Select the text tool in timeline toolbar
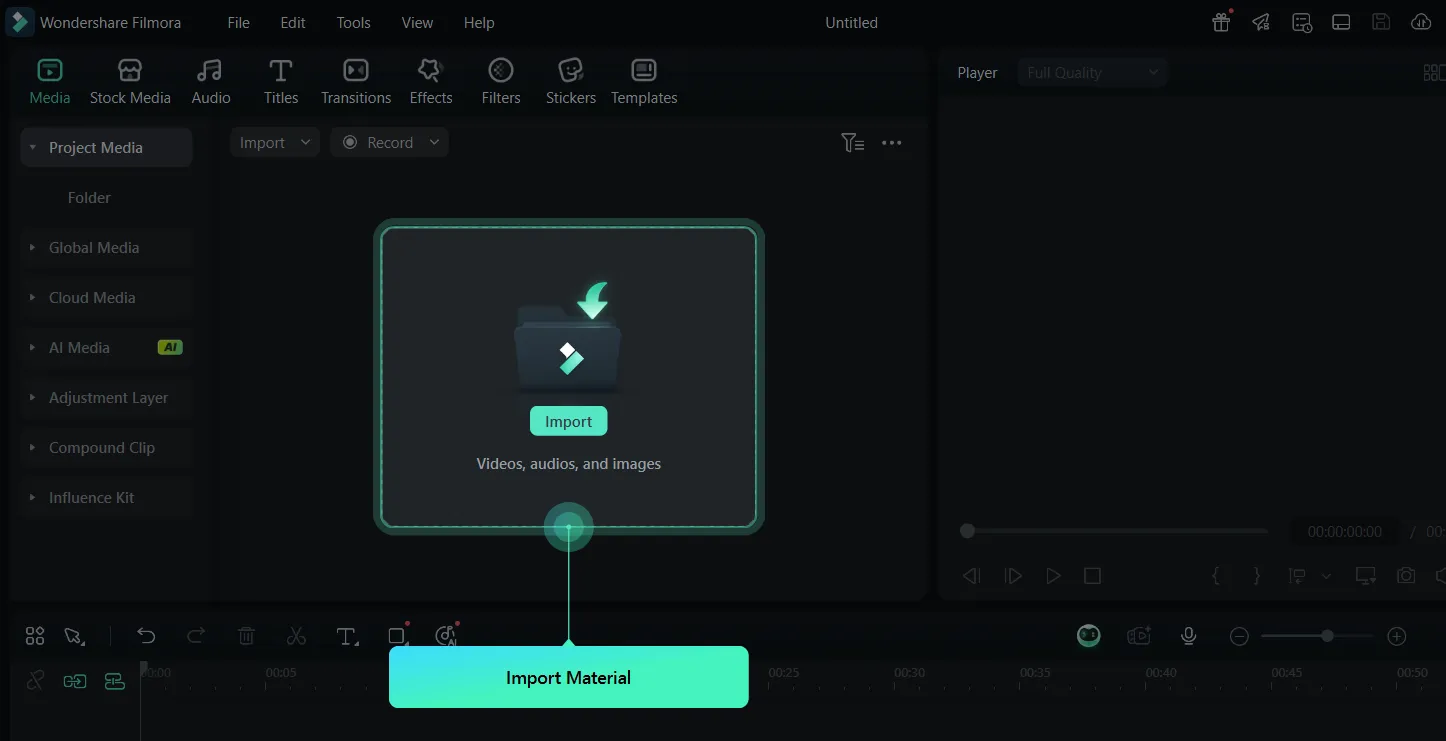The image size is (1446, 741). [347, 636]
